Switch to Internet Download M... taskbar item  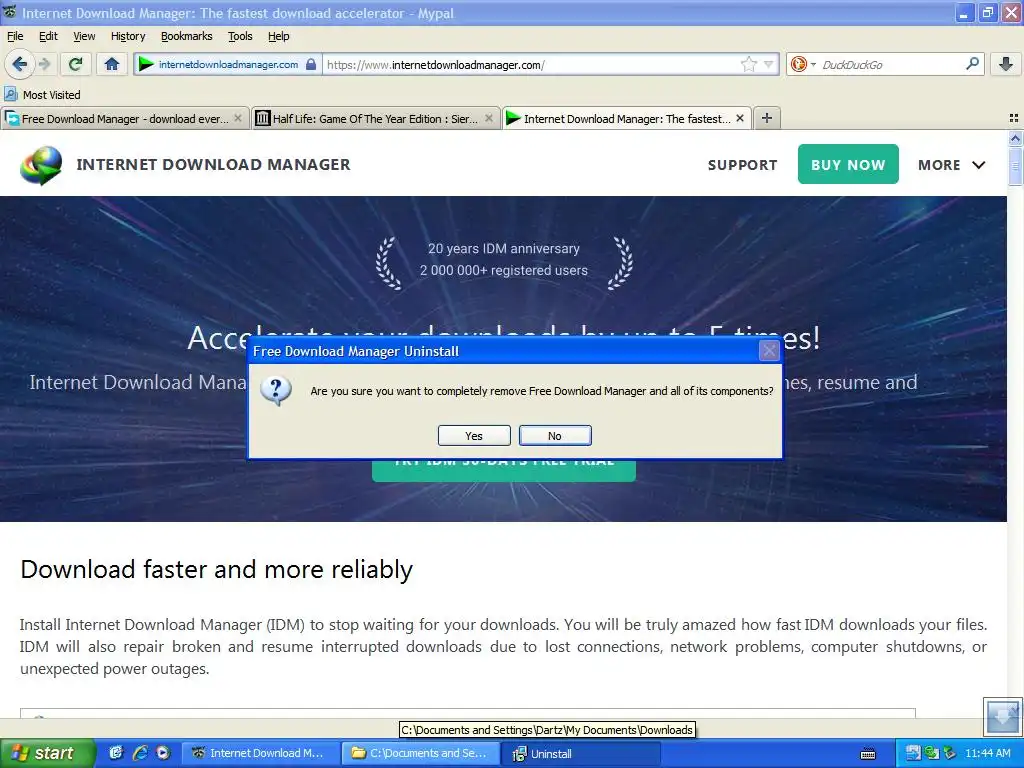coord(259,754)
